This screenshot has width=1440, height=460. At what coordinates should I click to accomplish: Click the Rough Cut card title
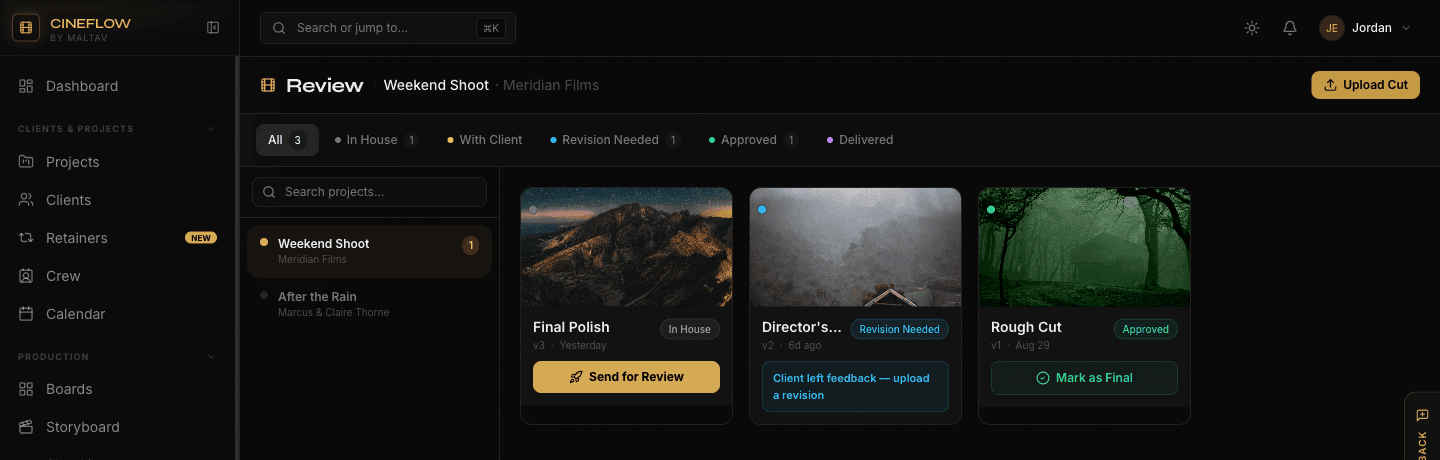(x=1026, y=327)
